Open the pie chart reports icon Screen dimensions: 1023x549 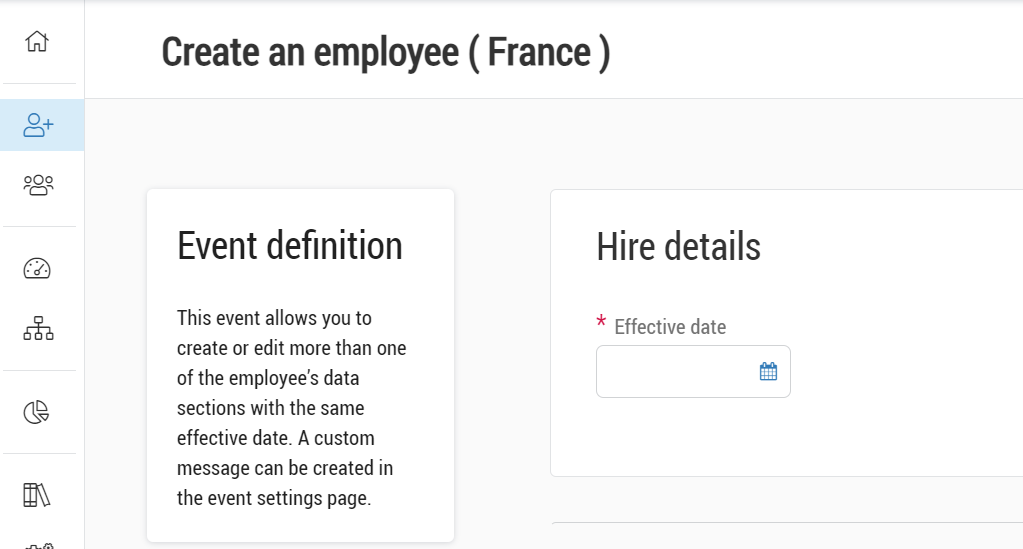point(37,412)
